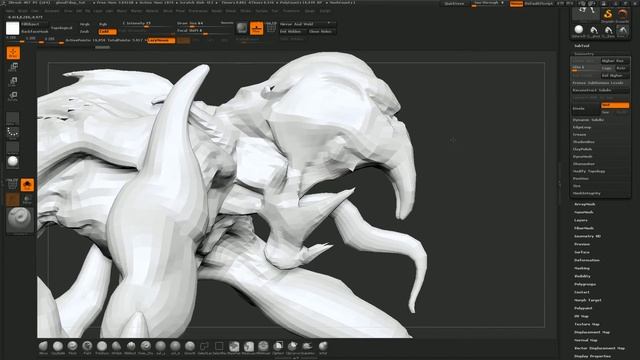This screenshot has height=360, width=640.
Task: Open the Dots stroke type picker
Action: [x=13, y=132]
